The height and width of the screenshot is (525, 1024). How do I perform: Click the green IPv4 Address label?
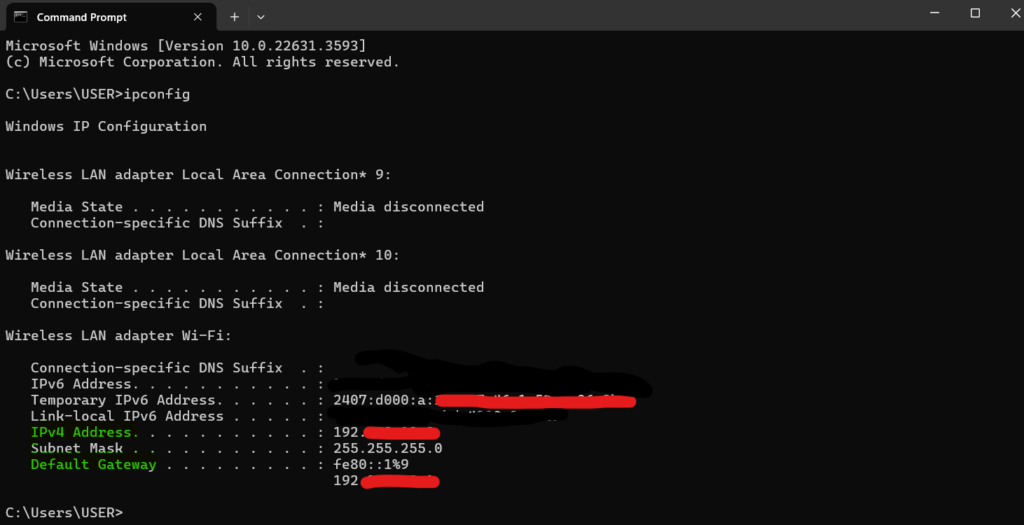(x=81, y=432)
